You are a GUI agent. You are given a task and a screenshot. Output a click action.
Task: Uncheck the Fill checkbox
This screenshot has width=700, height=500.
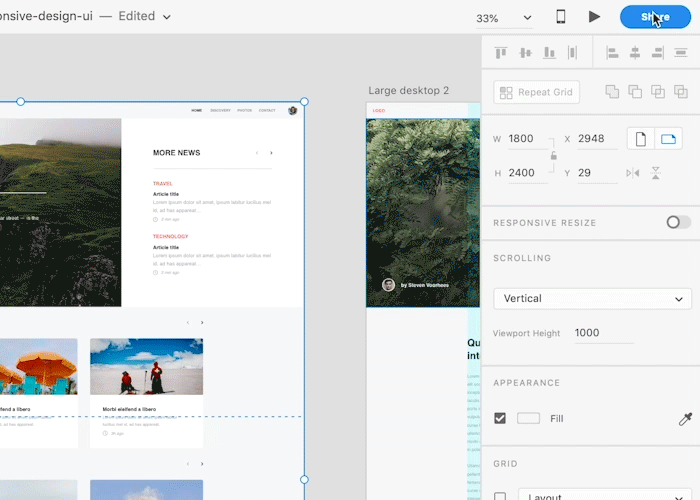click(x=500, y=418)
